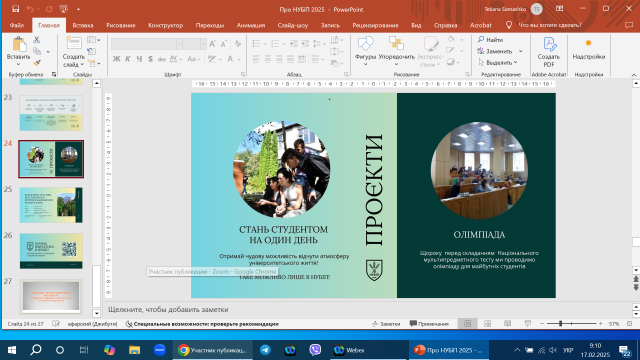Open Telegram from the Windows taskbar

click(265, 350)
